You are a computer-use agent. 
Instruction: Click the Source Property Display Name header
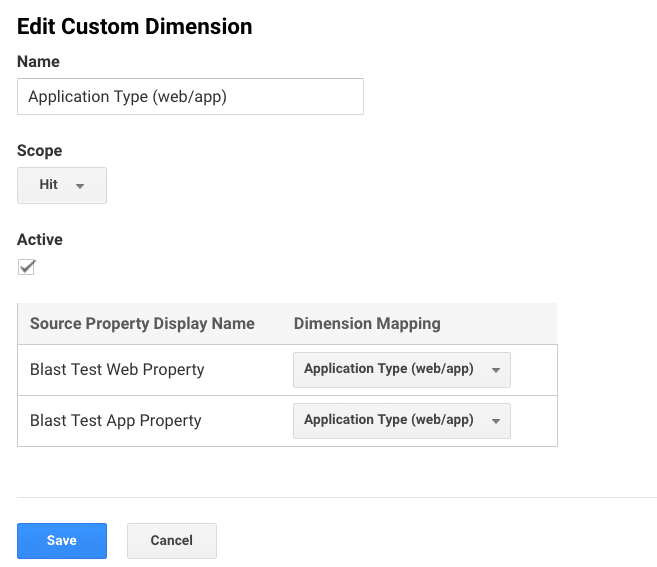pyautogui.click(x=142, y=324)
